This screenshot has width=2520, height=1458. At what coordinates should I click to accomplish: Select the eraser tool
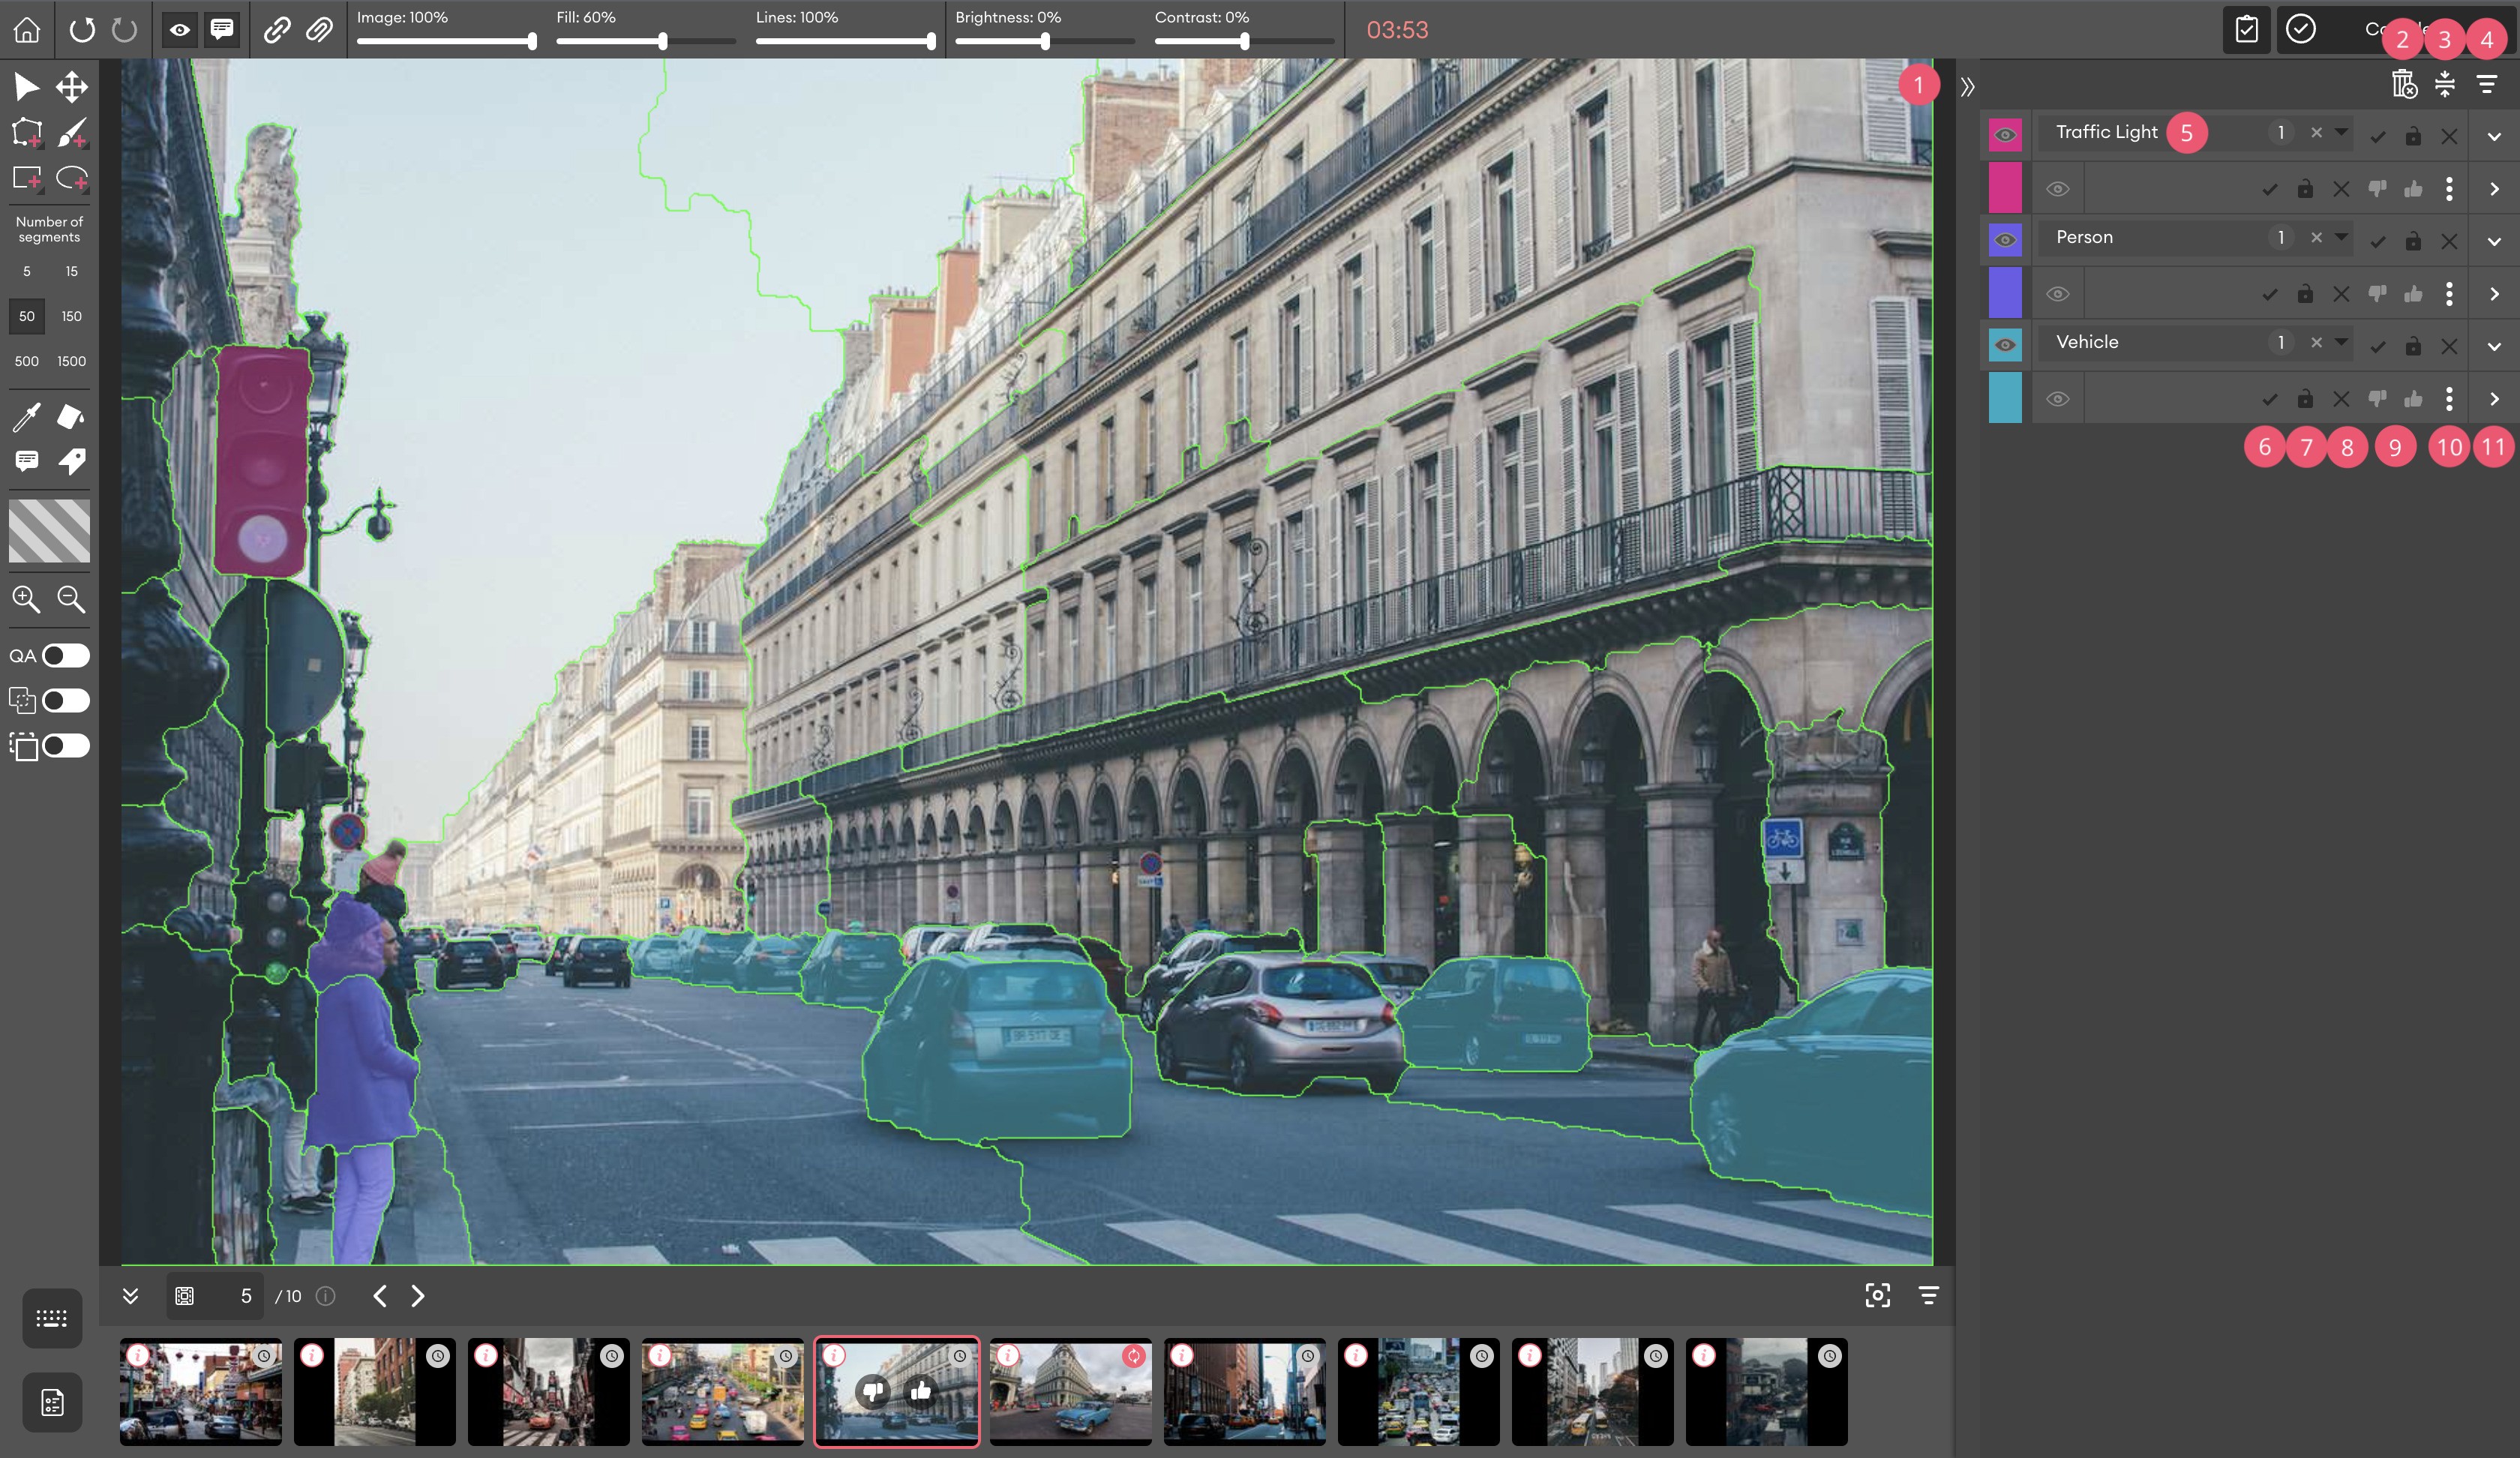click(71, 416)
